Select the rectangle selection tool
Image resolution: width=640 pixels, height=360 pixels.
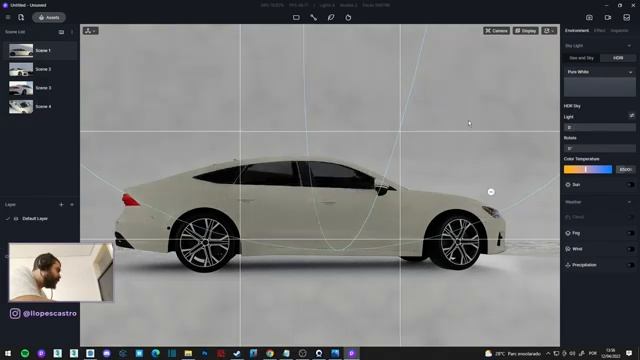pos(296,18)
